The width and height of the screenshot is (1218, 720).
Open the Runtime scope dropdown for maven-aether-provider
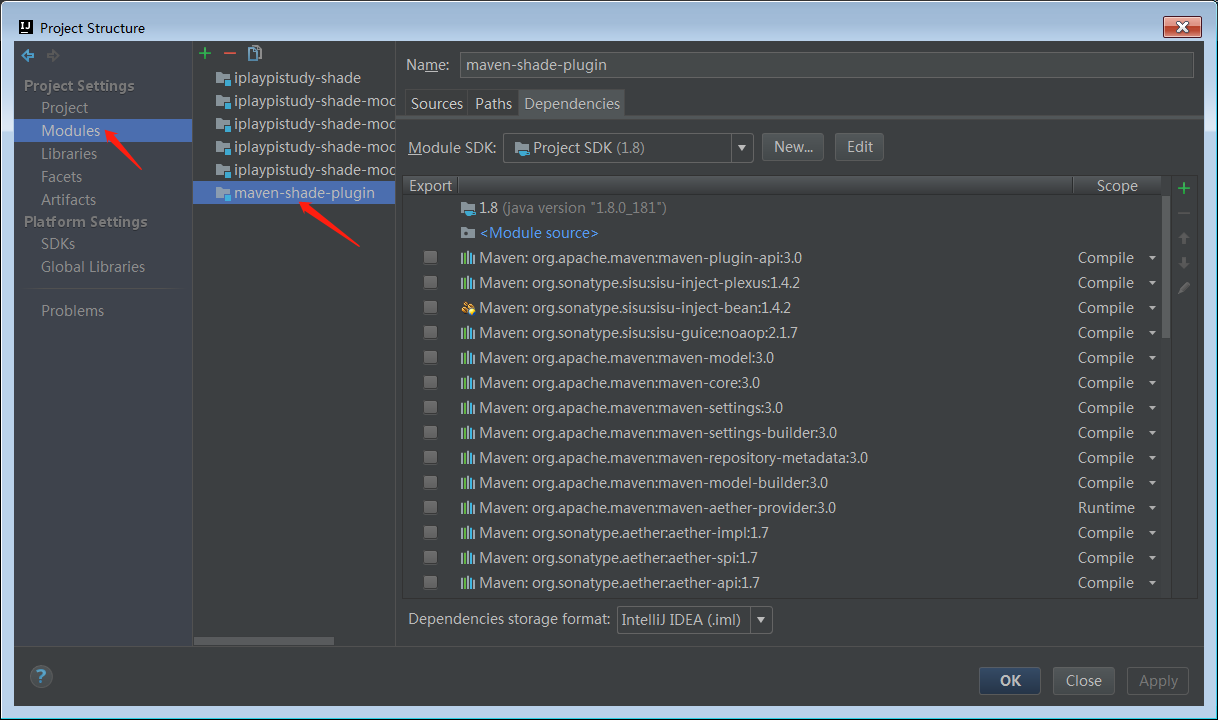pyautogui.click(x=1152, y=508)
